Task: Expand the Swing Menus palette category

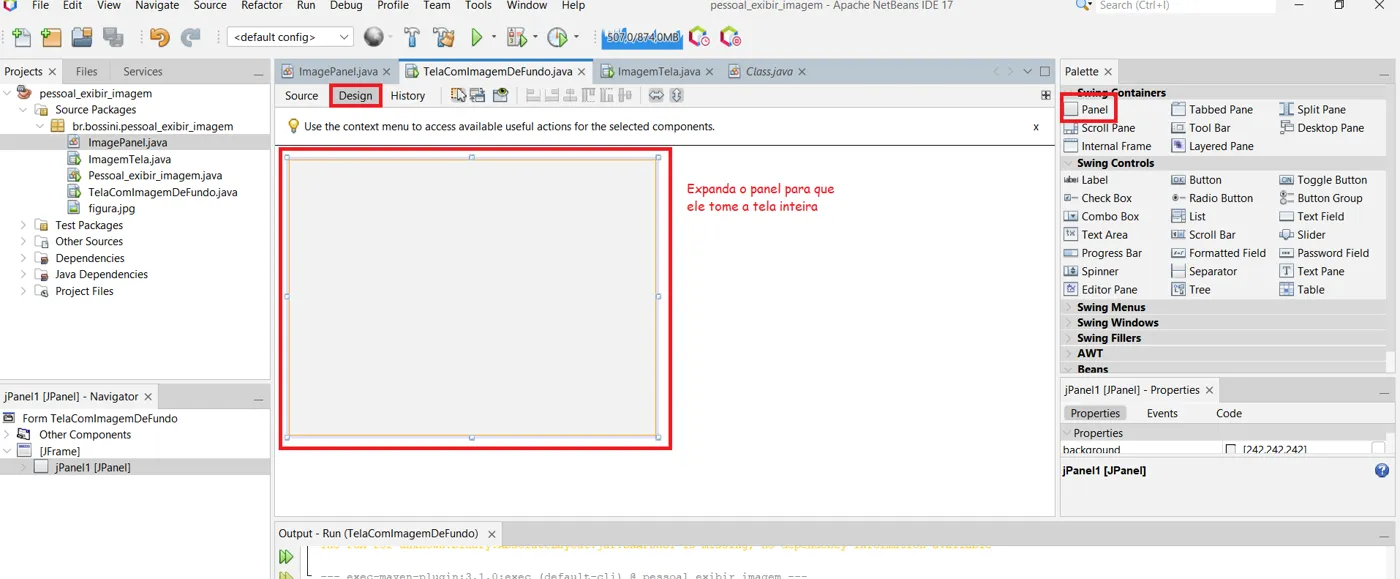Action: 1068,307
